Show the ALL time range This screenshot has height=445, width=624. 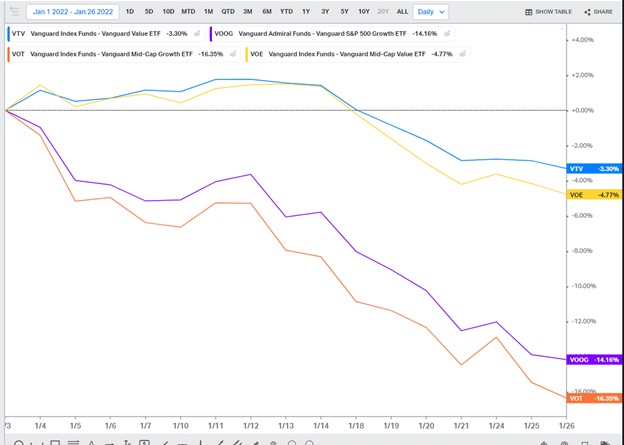(402, 12)
